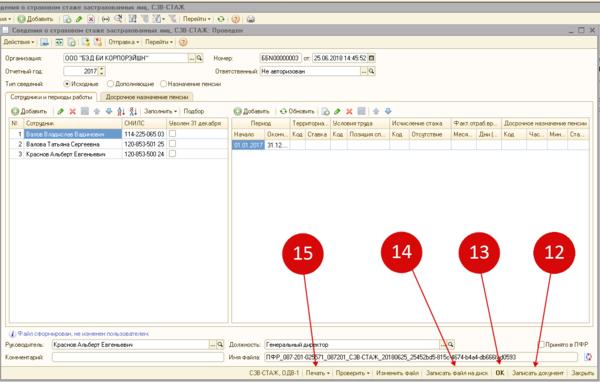Click the Комментарий input field
The height and width of the screenshot is (383, 600).
138,357
